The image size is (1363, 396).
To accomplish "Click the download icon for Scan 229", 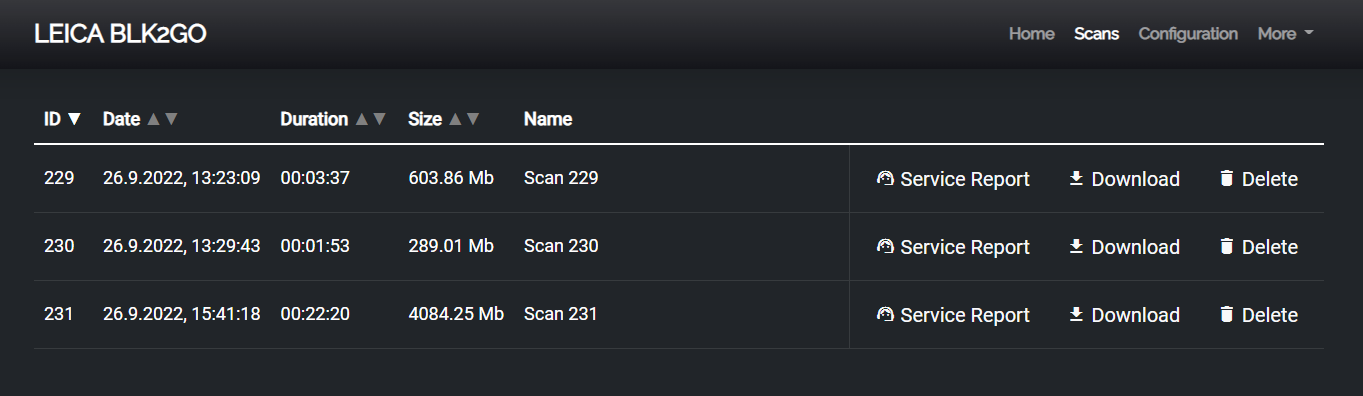I will (x=1076, y=178).
